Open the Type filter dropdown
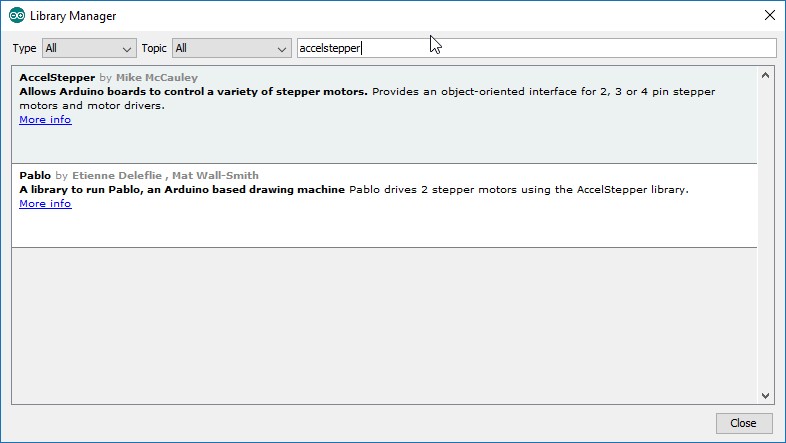 88,48
